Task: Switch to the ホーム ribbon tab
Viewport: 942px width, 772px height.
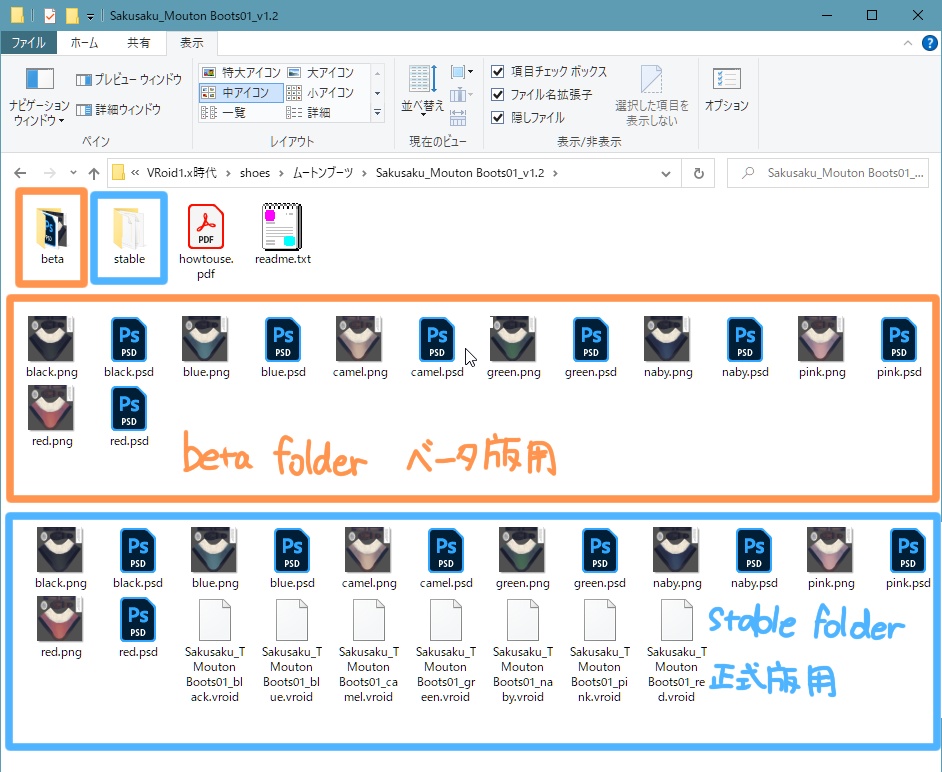Action: point(84,42)
